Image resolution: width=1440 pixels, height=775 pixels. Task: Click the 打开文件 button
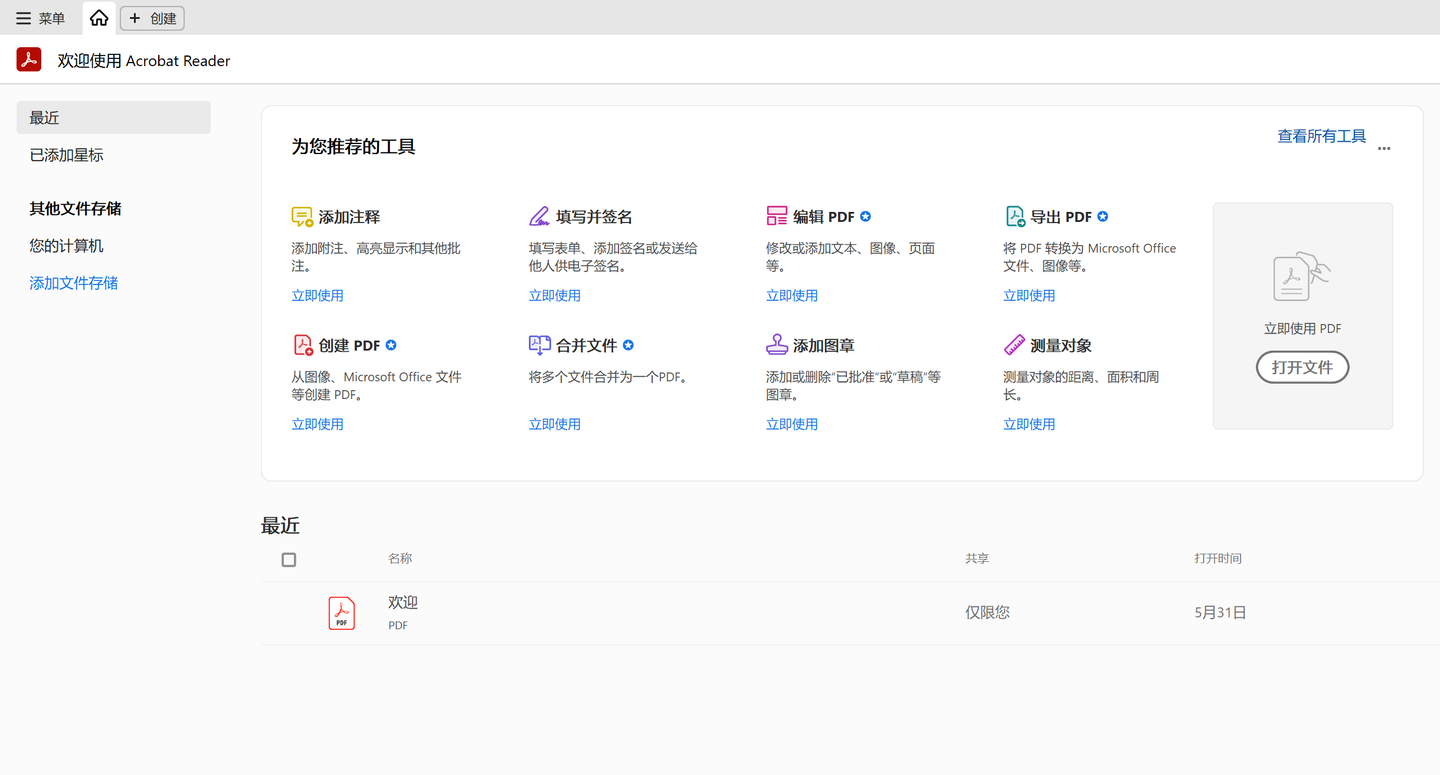pos(1302,367)
